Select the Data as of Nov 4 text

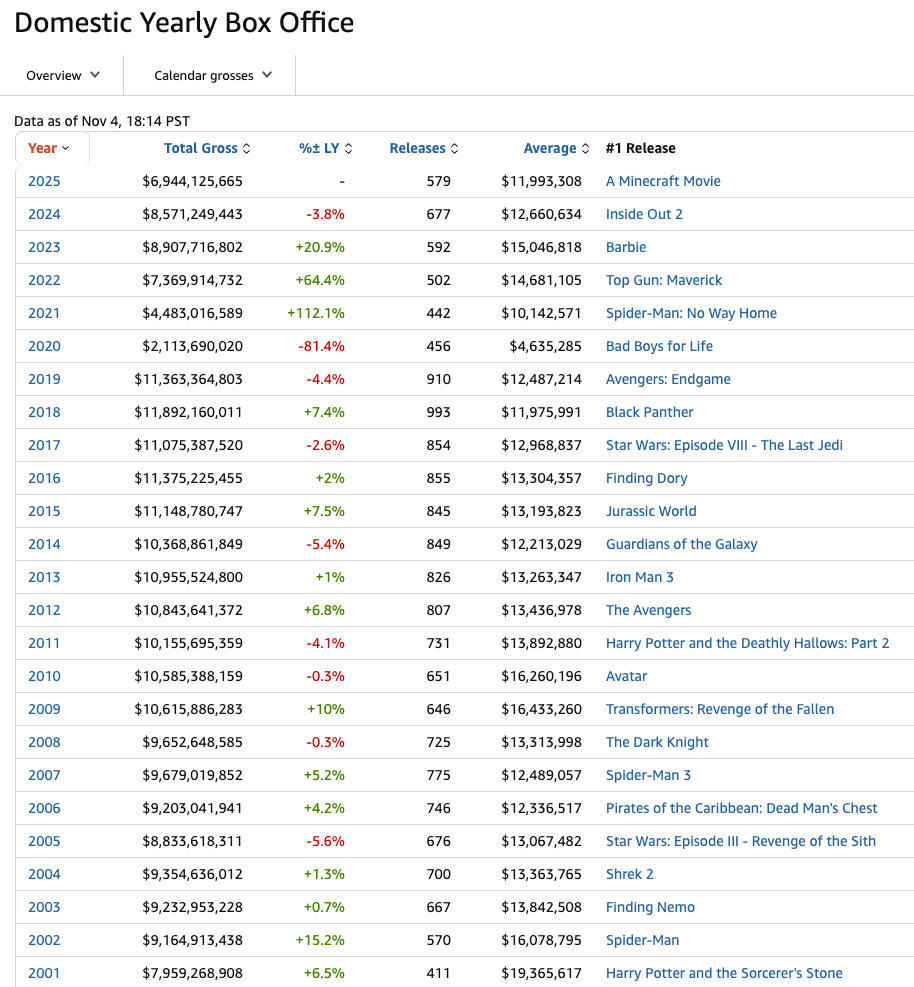coord(102,121)
